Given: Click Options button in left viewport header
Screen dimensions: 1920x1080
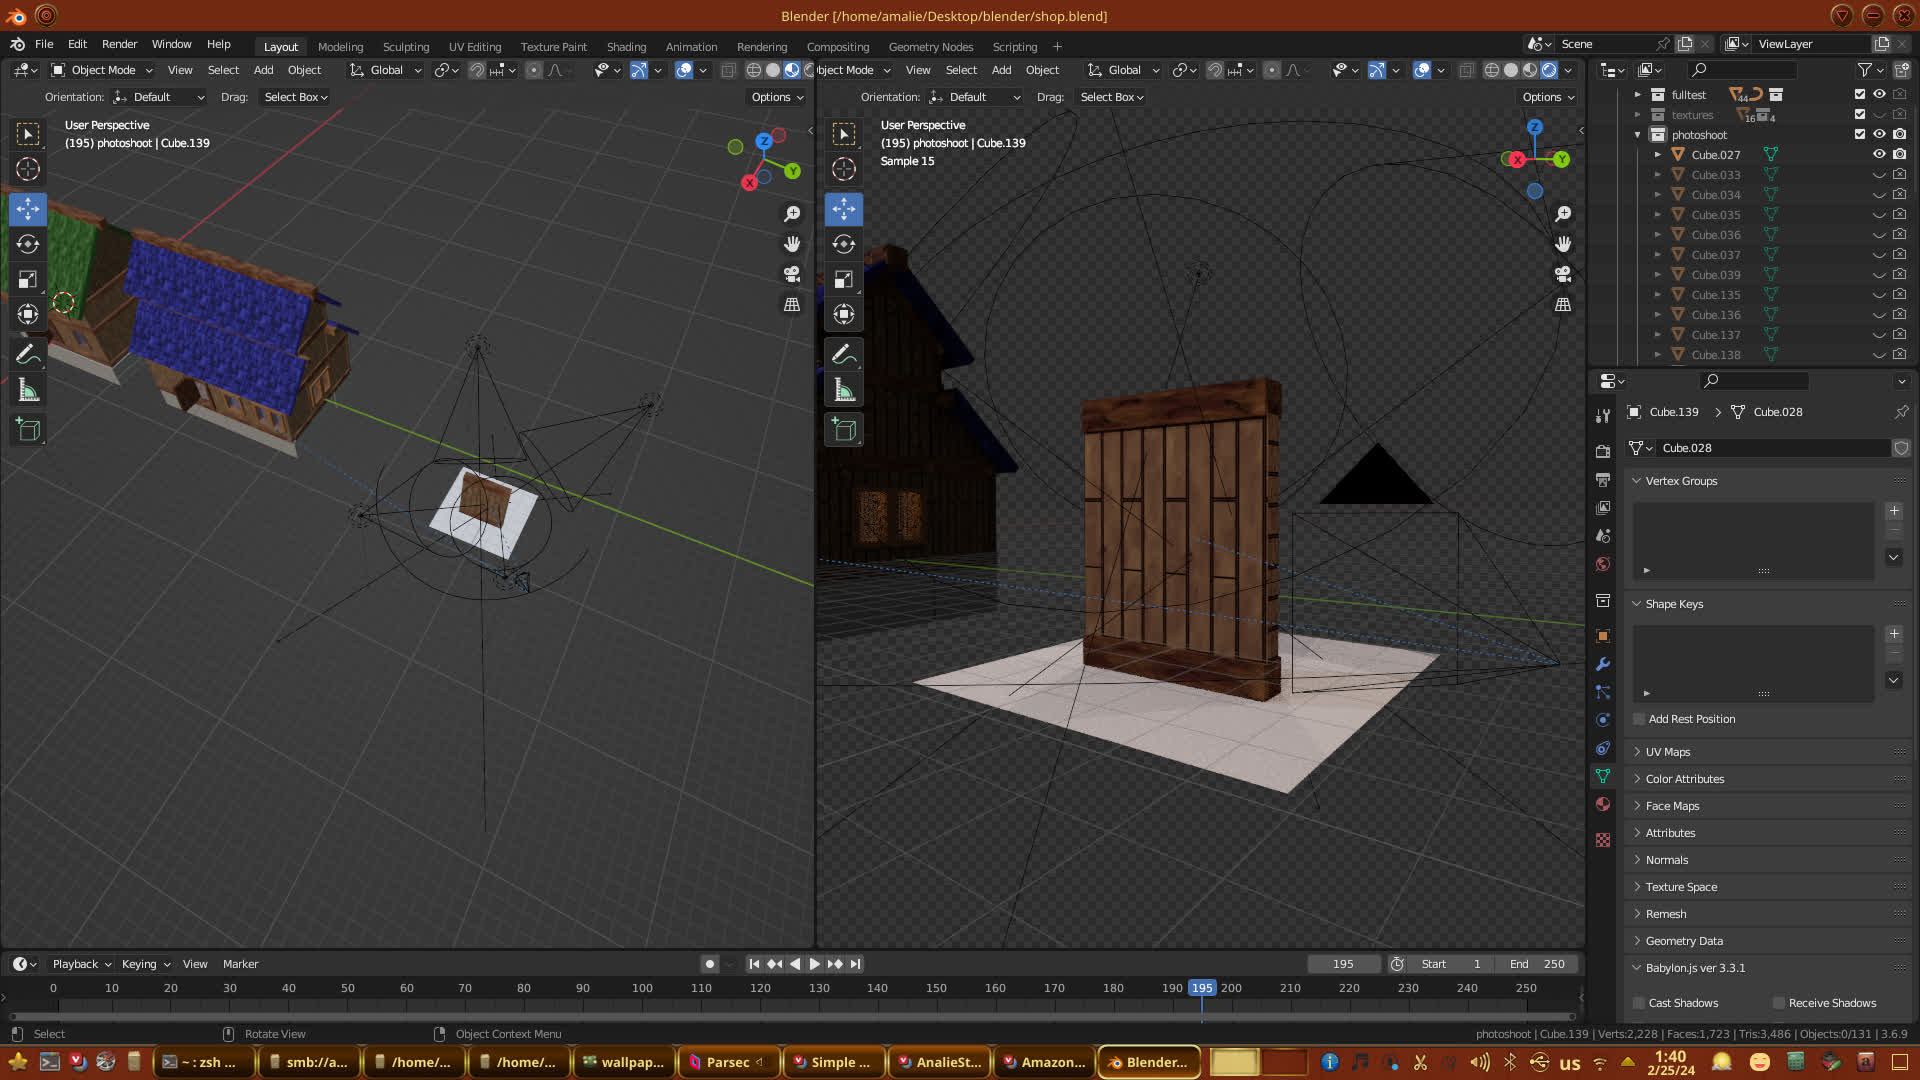Looking at the screenshot, I should click(x=777, y=97).
